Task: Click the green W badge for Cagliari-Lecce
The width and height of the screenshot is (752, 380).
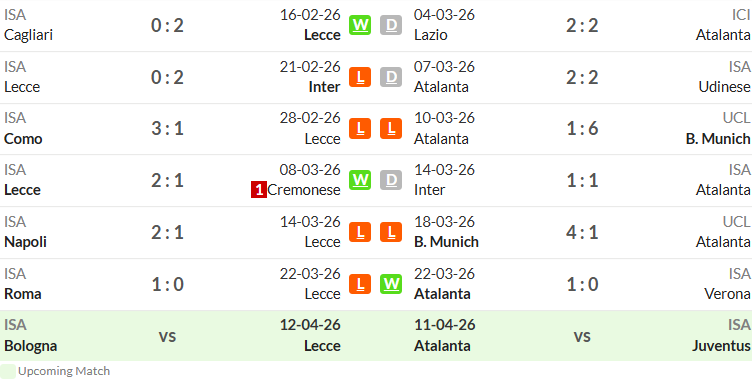Action: [x=360, y=25]
